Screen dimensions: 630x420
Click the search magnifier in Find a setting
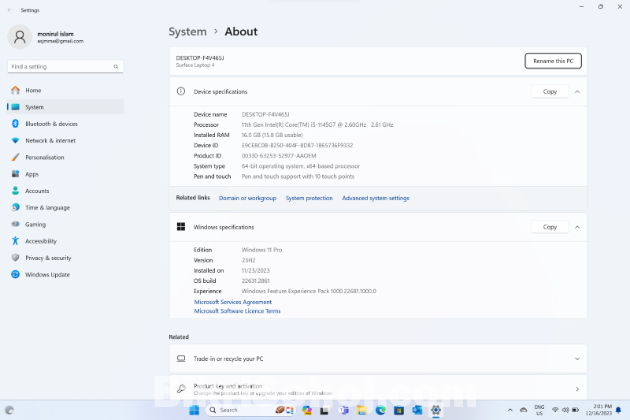coord(116,67)
